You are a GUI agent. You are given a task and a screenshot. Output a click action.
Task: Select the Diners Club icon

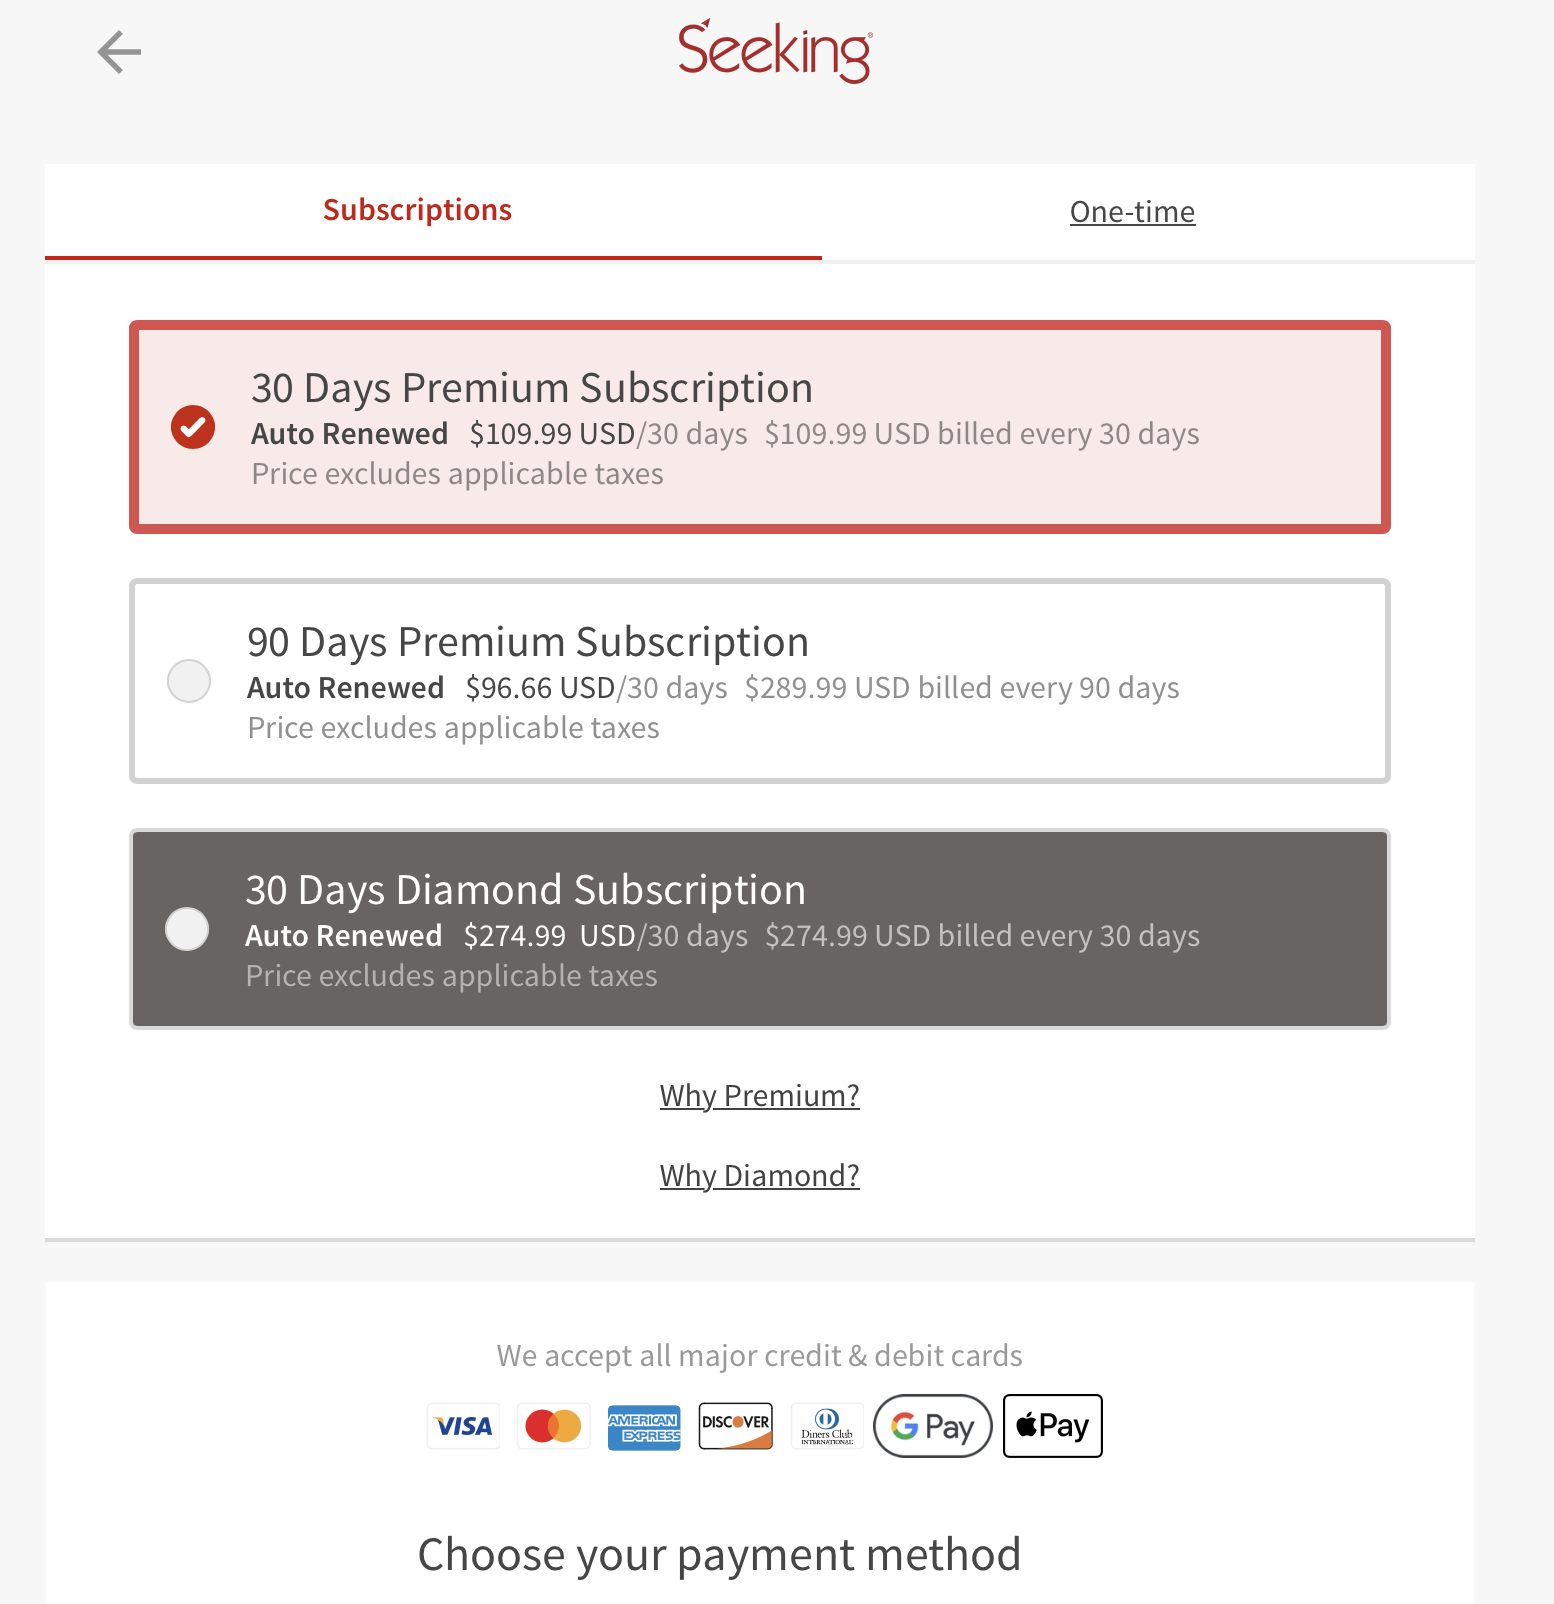827,1426
